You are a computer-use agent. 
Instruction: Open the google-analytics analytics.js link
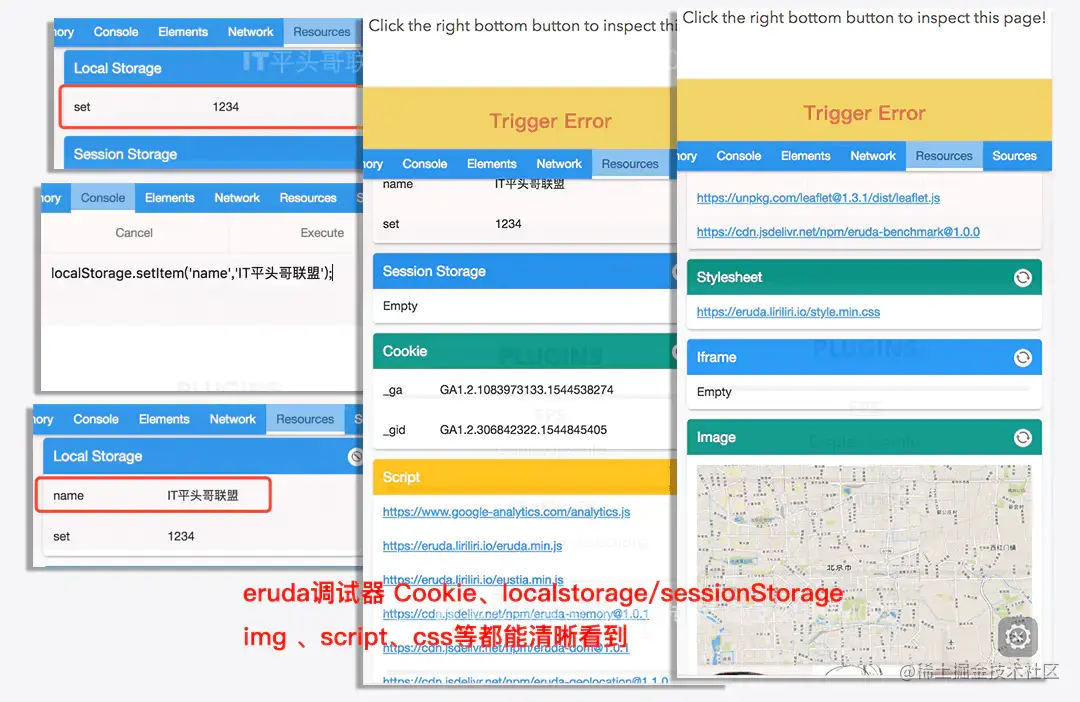pos(506,512)
